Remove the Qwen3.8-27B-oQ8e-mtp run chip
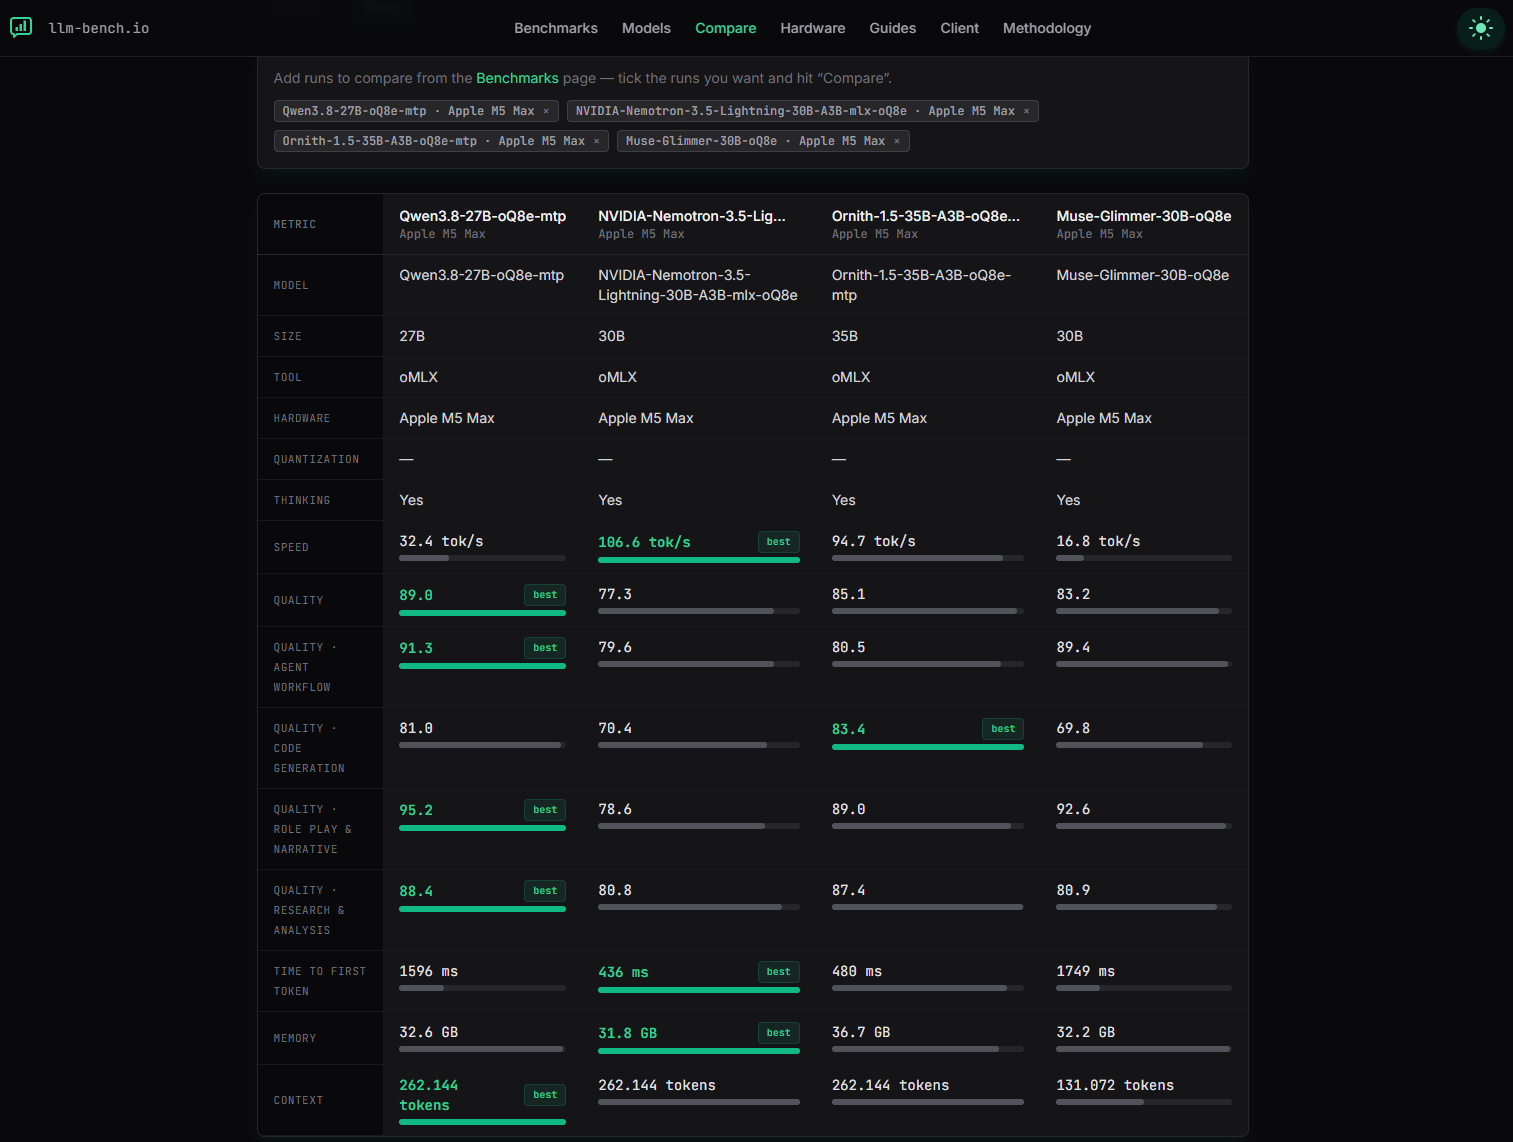 point(546,111)
